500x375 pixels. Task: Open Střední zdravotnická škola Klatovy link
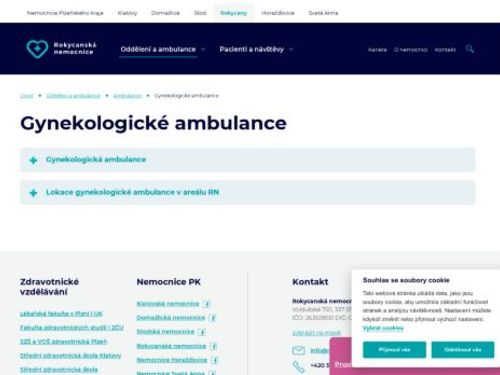pos(71,356)
